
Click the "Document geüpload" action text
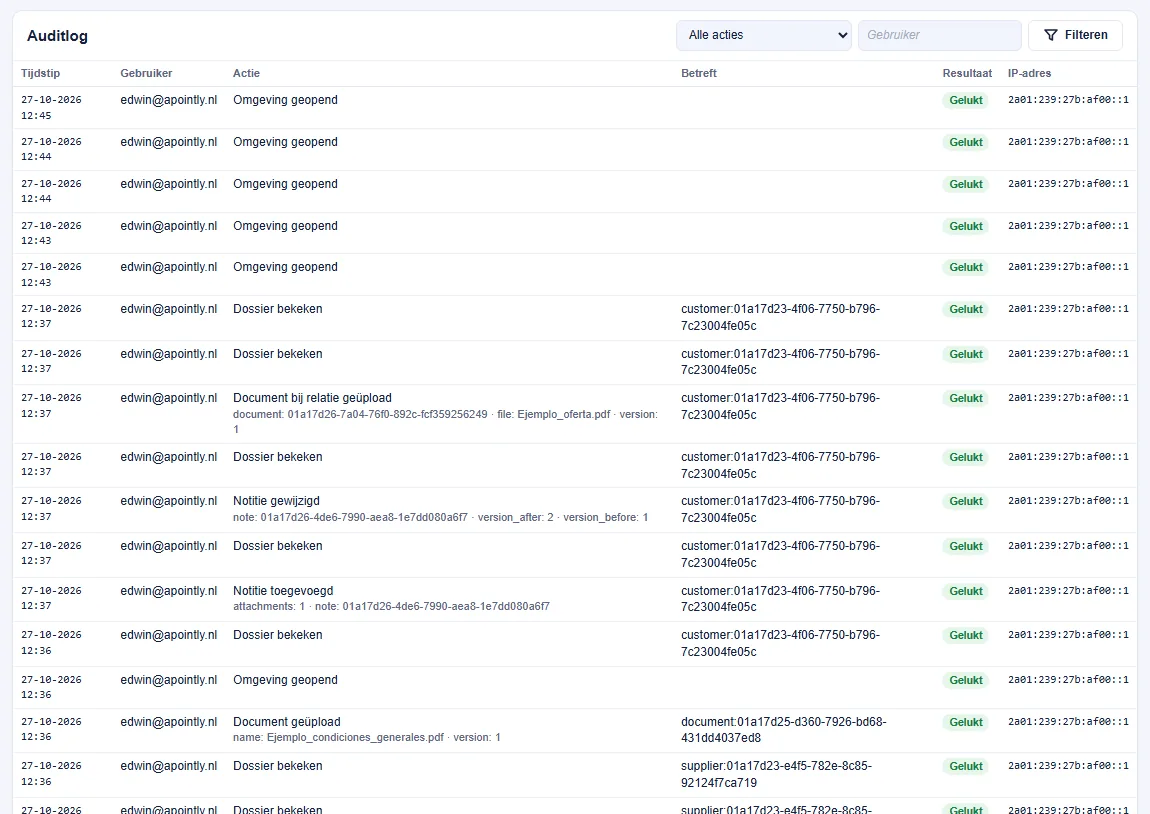pyautogui.click(x=287, y=722)
